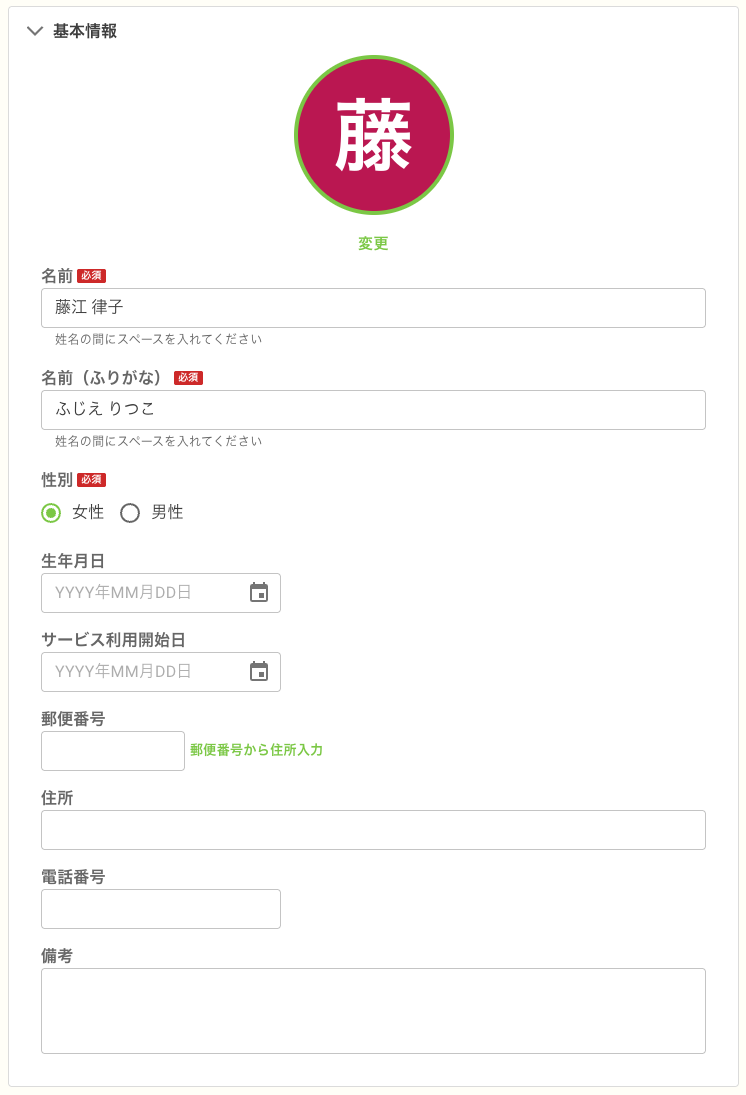
Task: Select the text 藤江 律子 in the name field
Action: [x=91, y=308]
